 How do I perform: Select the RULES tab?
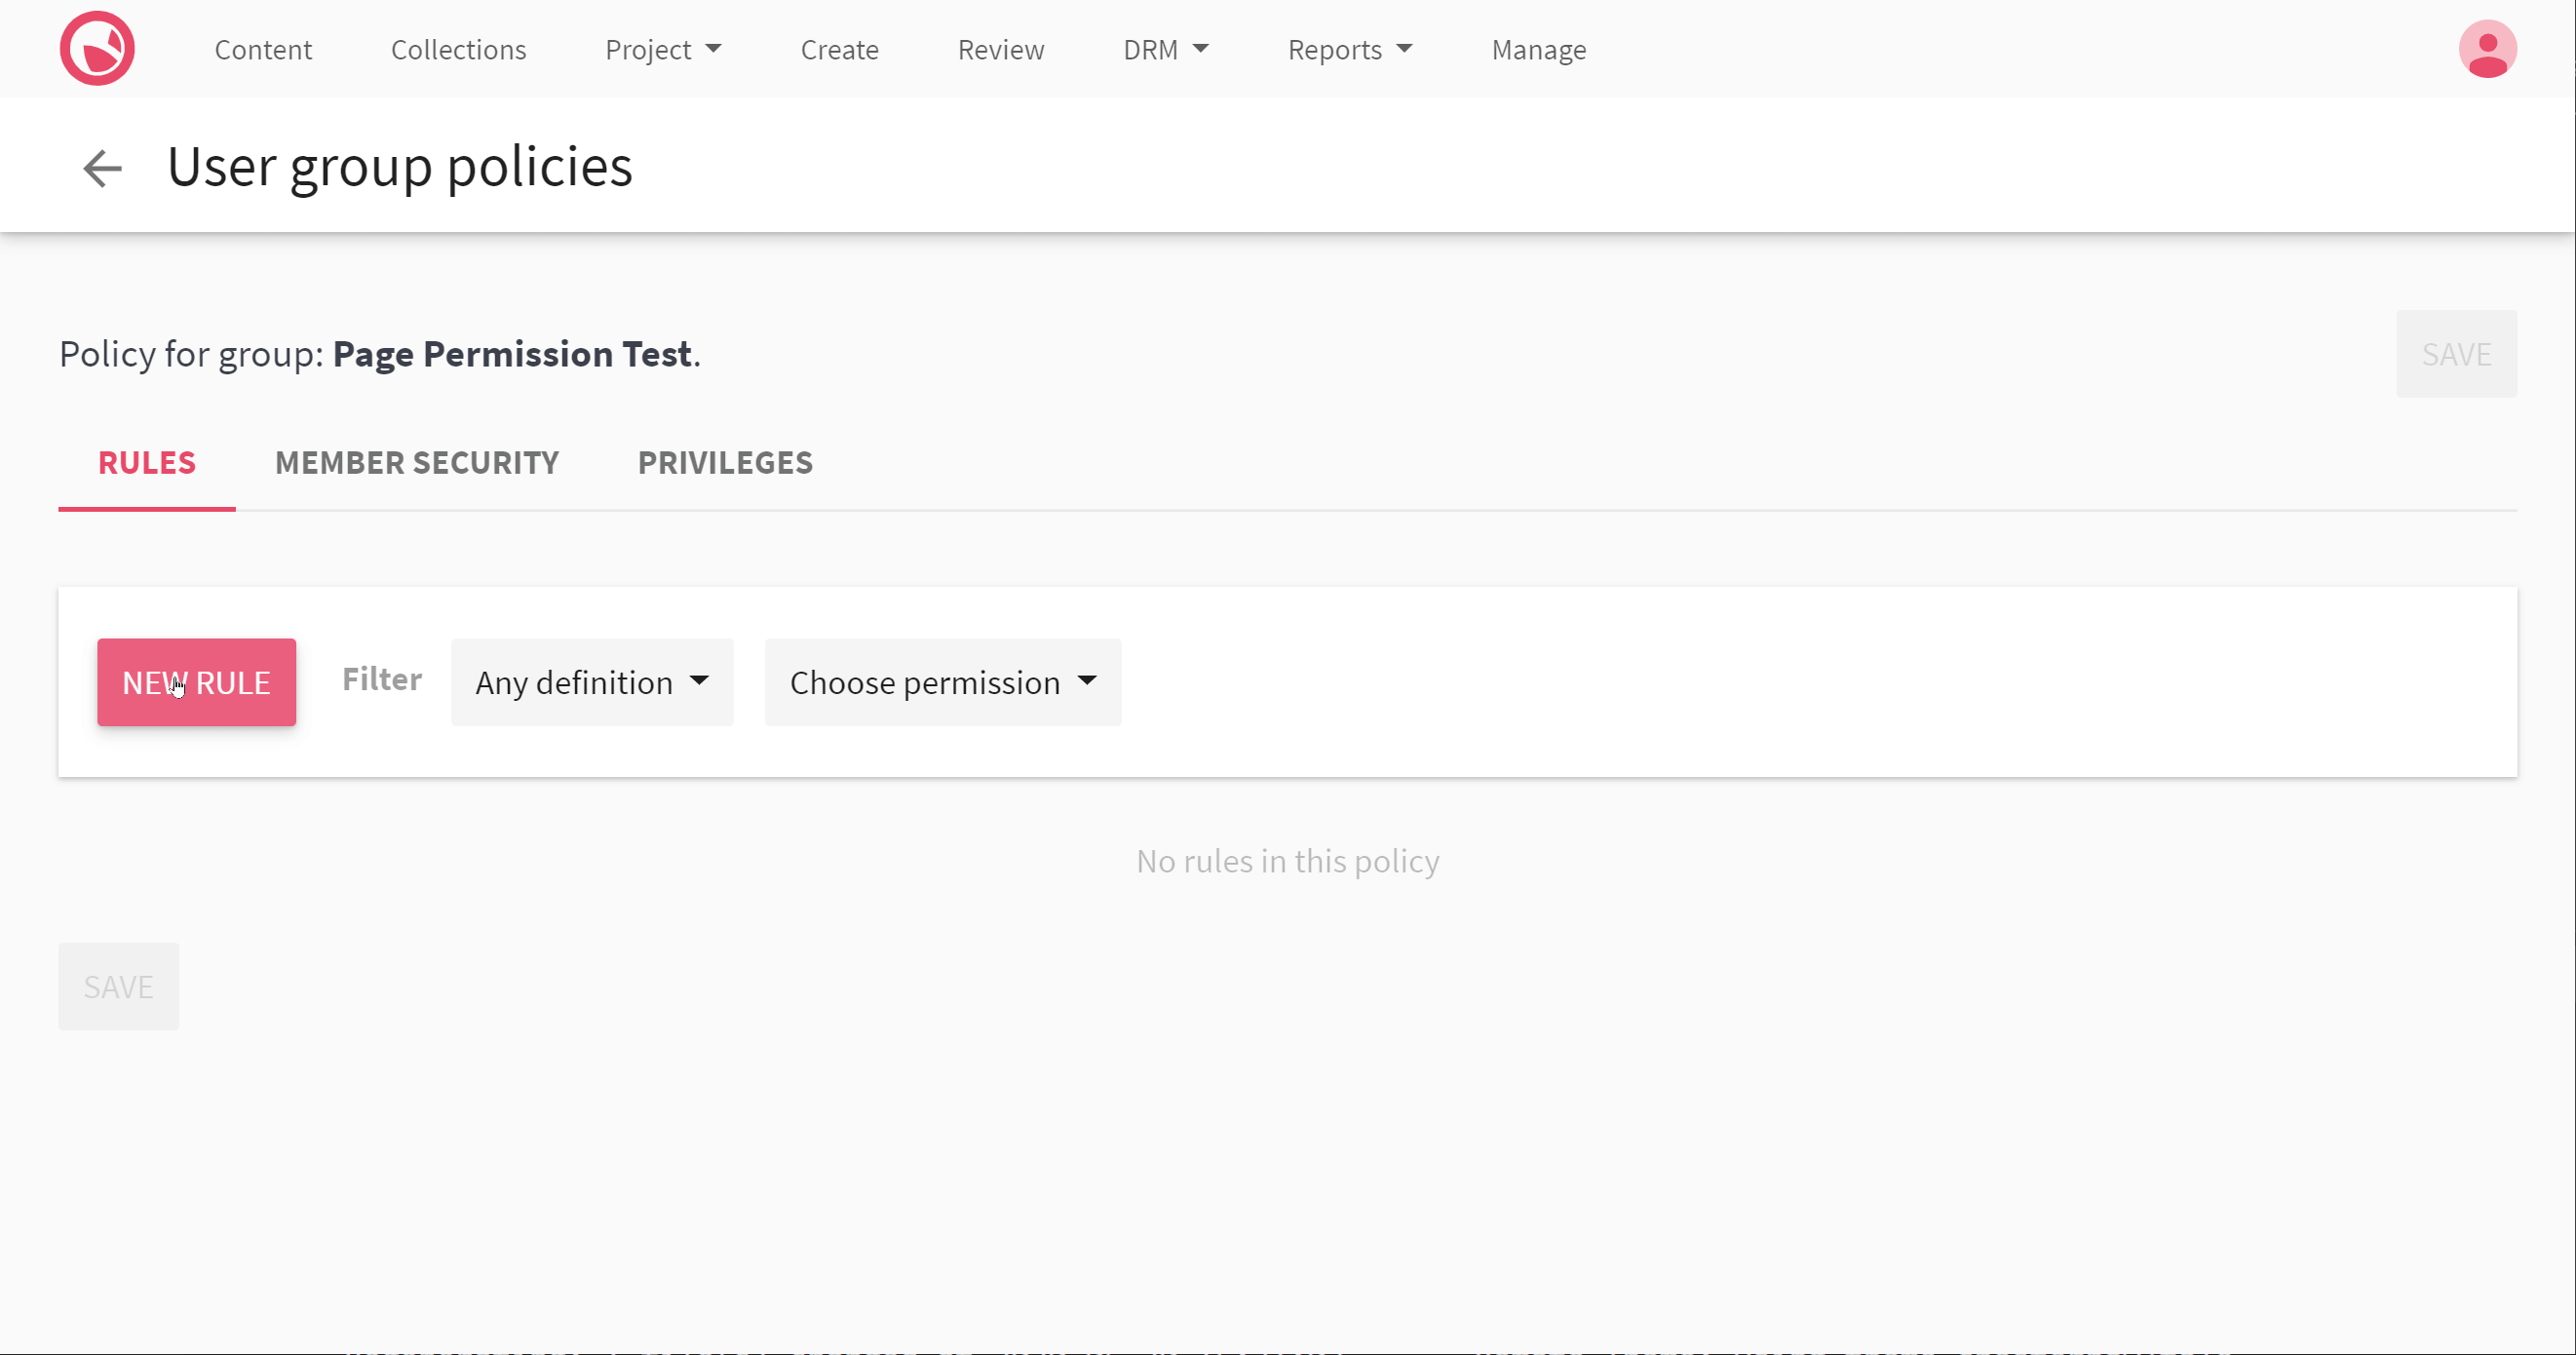click(x=148, y=462)
